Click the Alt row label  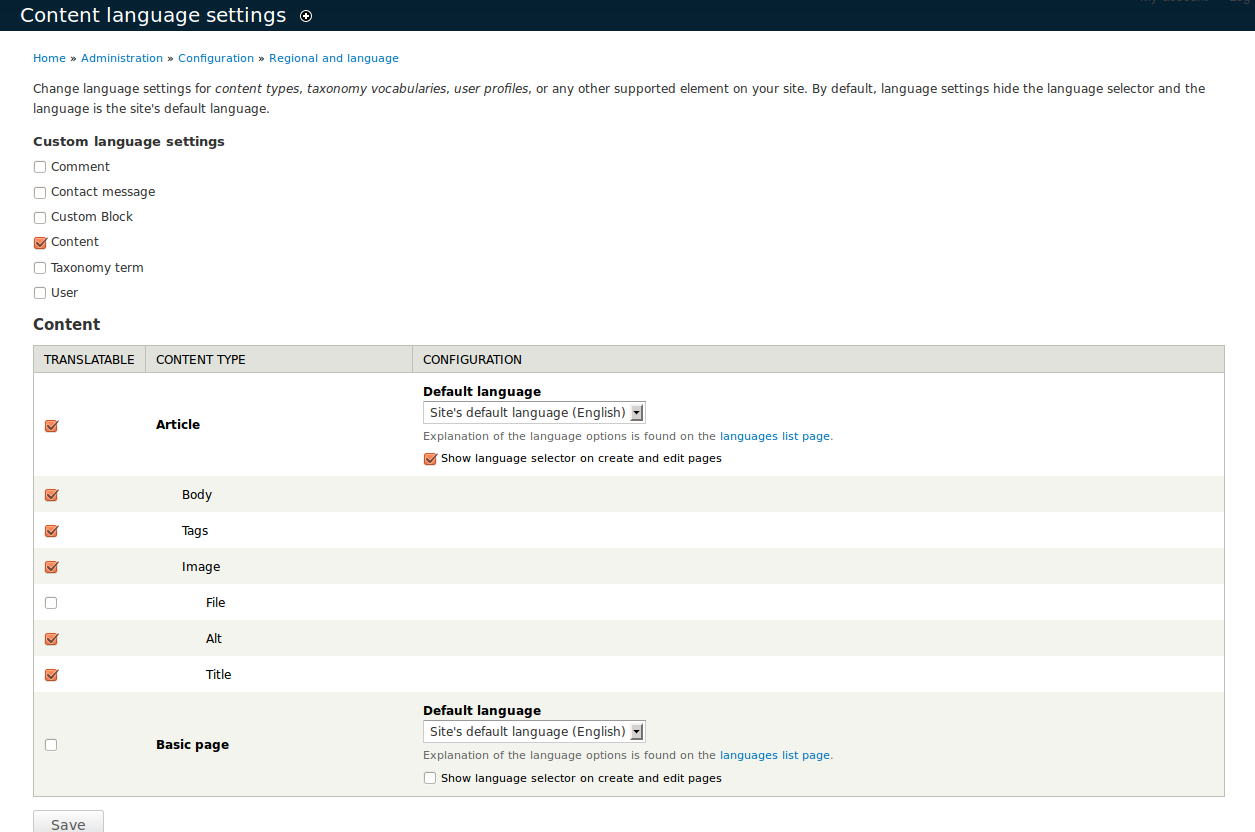(x=214, y=639)
